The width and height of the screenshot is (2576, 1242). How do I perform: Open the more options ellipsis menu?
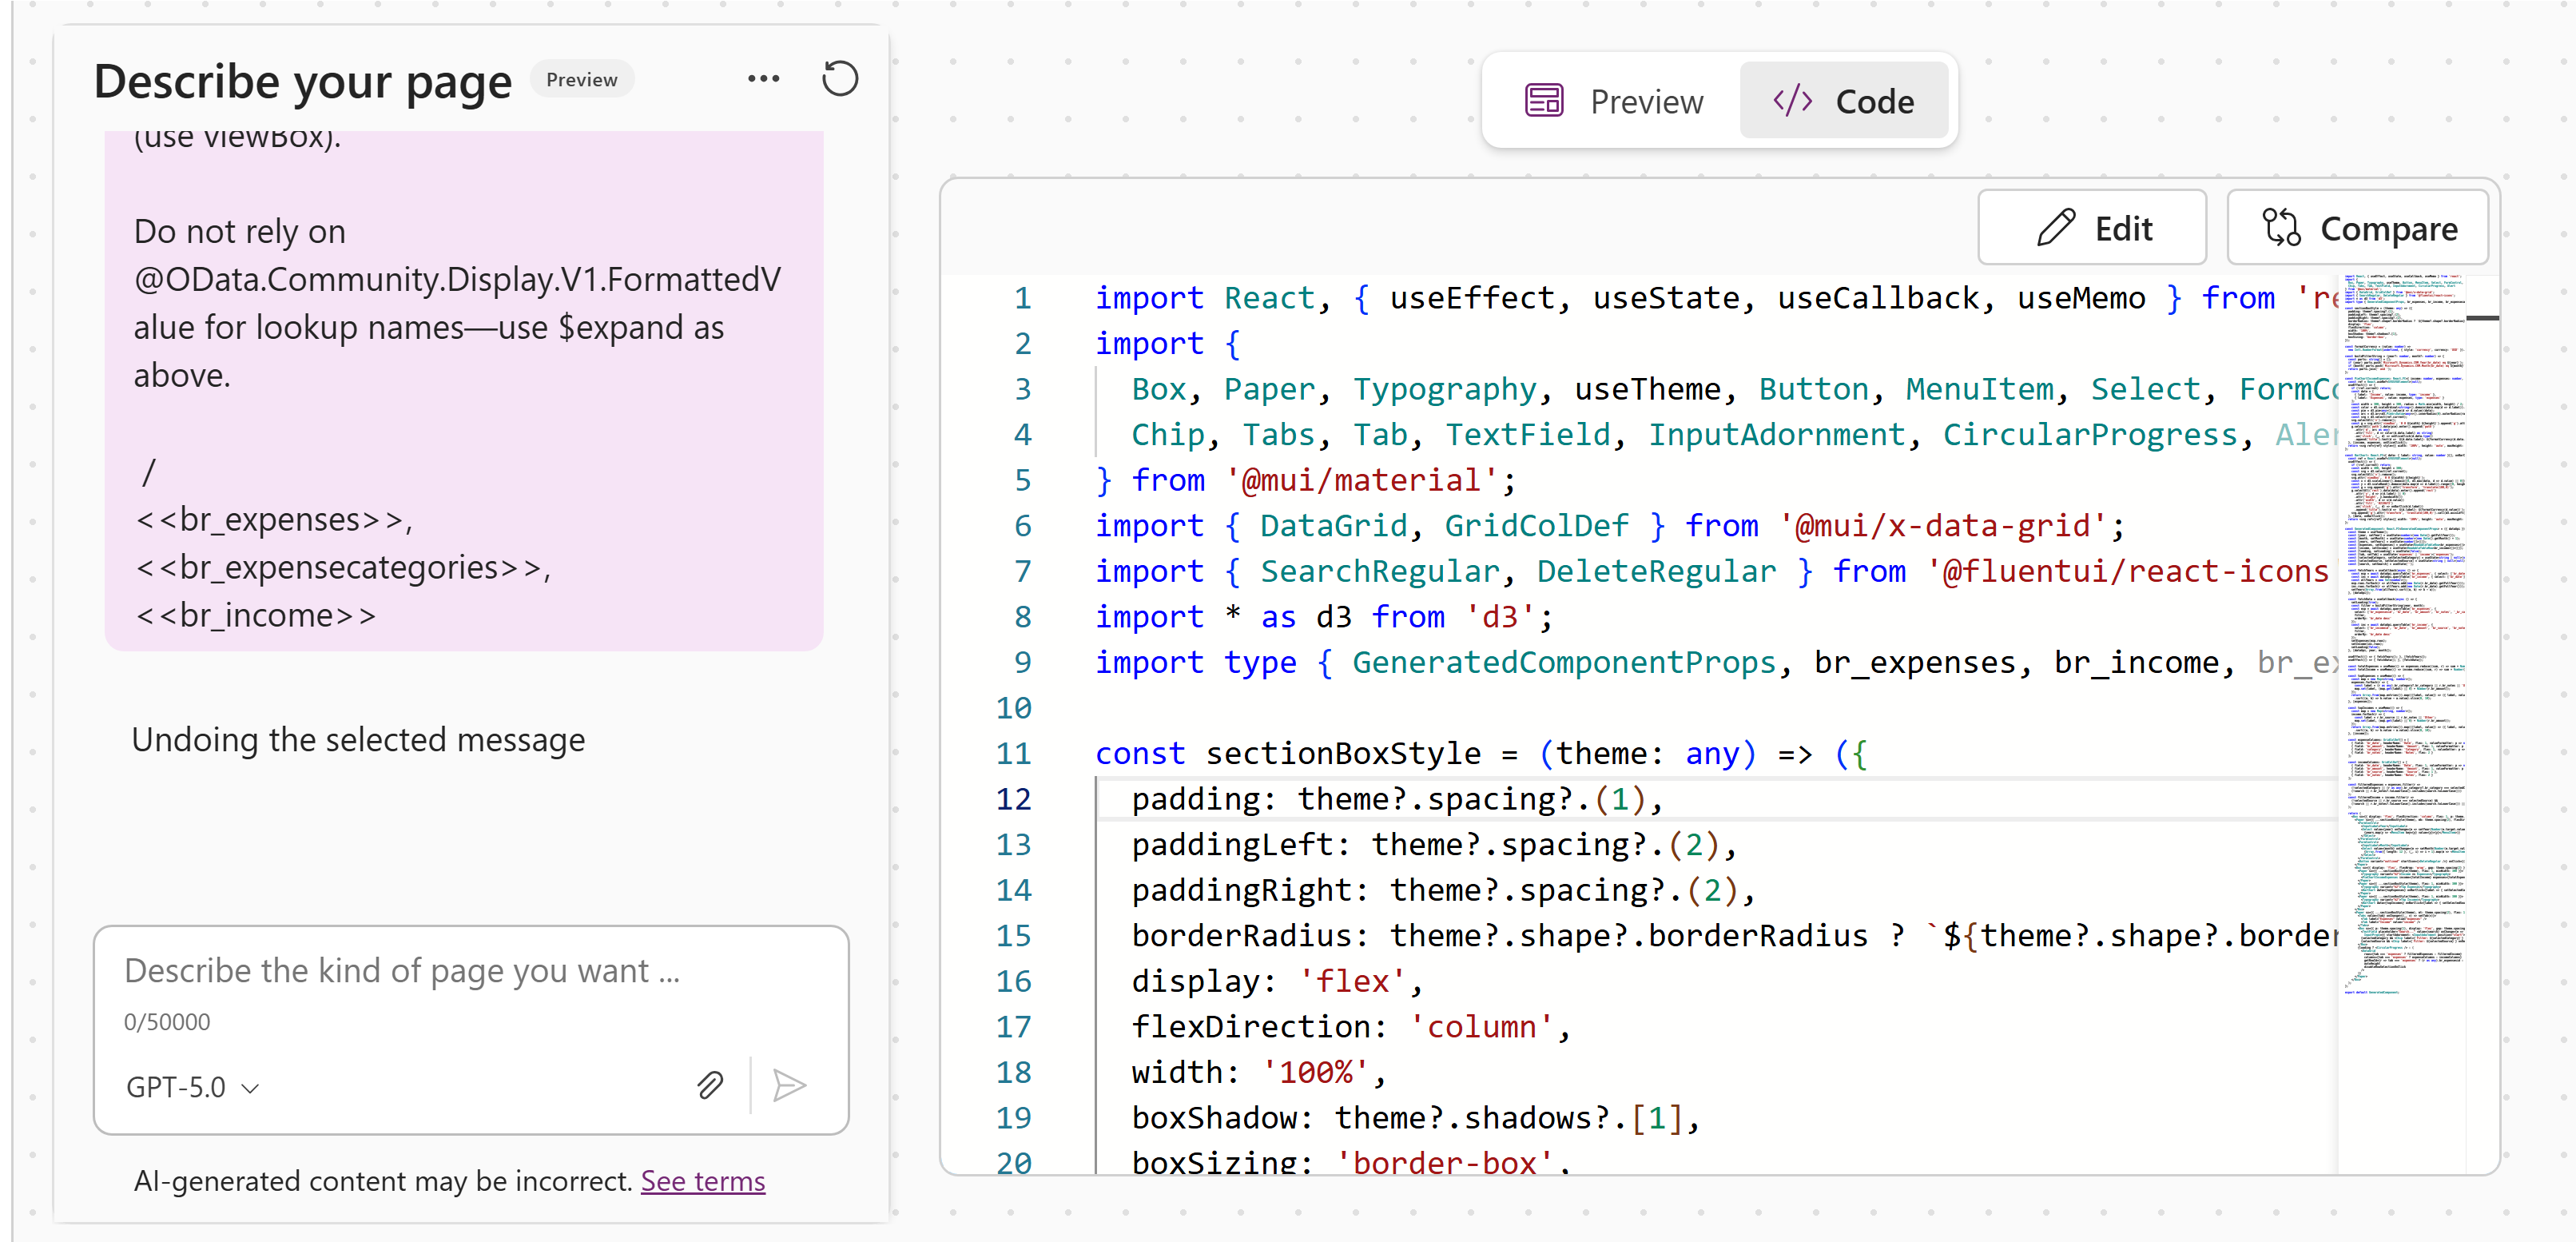[763, 79]
